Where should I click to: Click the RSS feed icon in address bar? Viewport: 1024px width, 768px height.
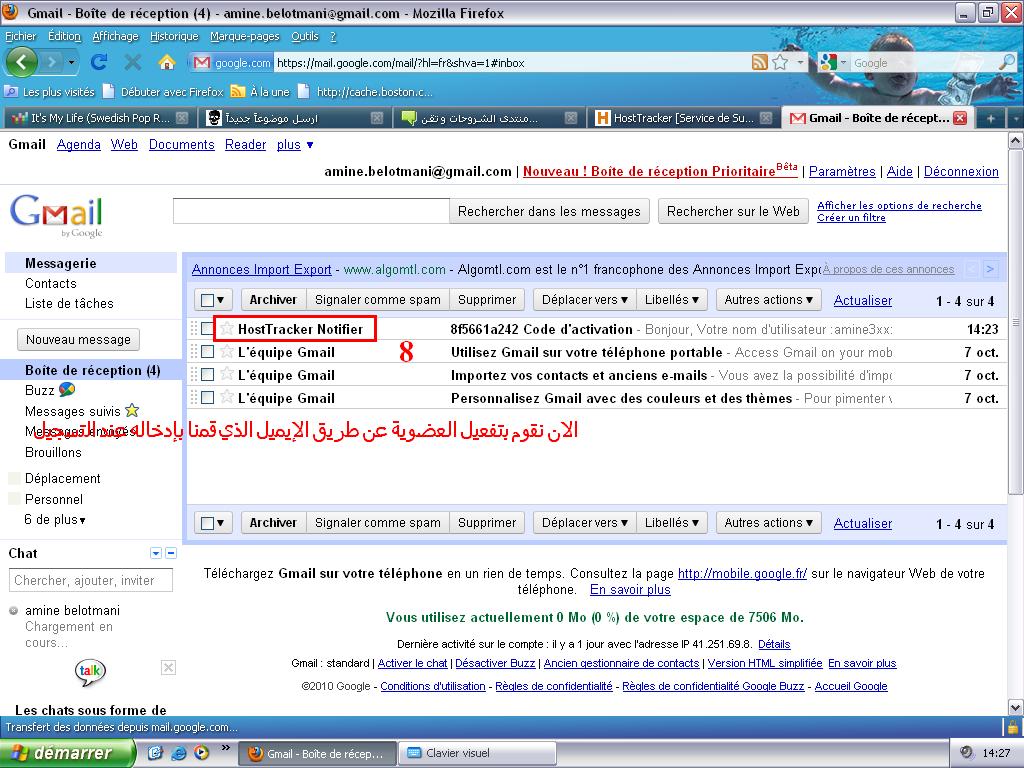pos(760,63)
